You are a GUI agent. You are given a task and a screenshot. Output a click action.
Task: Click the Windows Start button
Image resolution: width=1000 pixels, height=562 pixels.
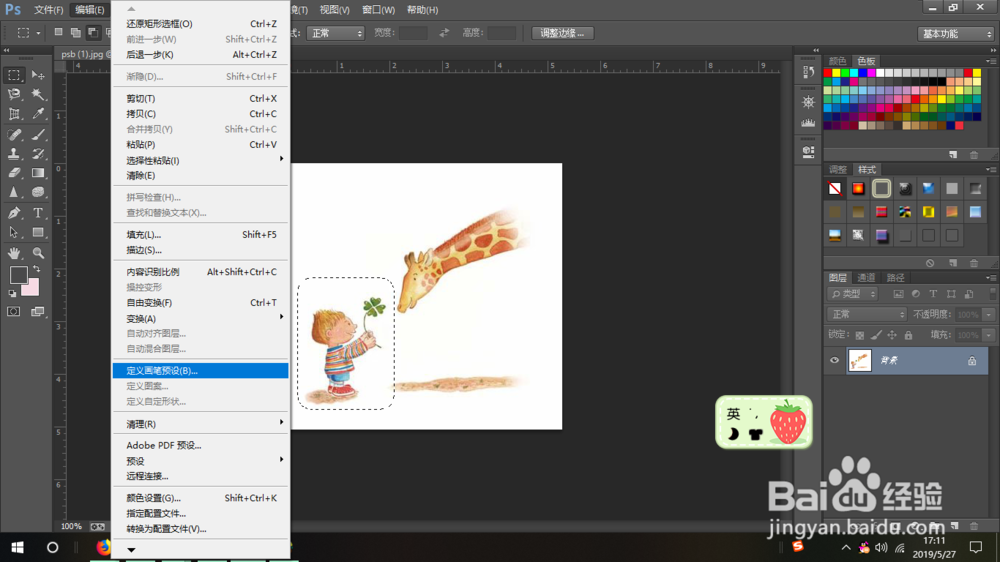[x=17, y=547]
